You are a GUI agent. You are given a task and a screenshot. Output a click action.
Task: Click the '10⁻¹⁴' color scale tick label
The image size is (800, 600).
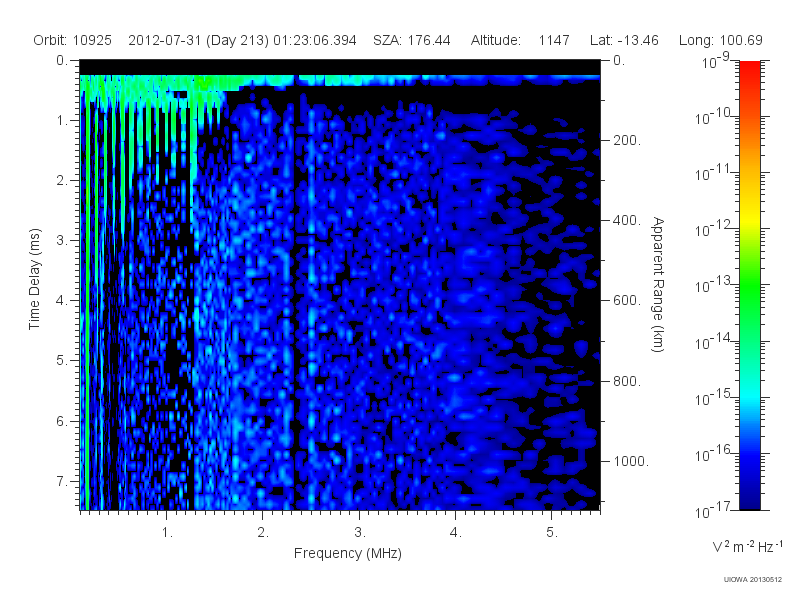coord(715,341)
